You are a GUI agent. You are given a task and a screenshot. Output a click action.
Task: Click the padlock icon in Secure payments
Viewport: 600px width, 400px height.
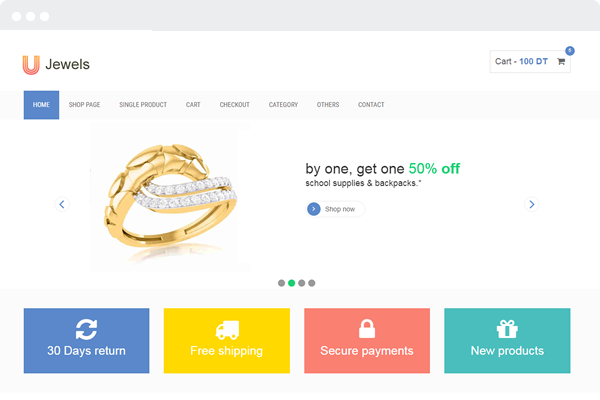point(367,328)
